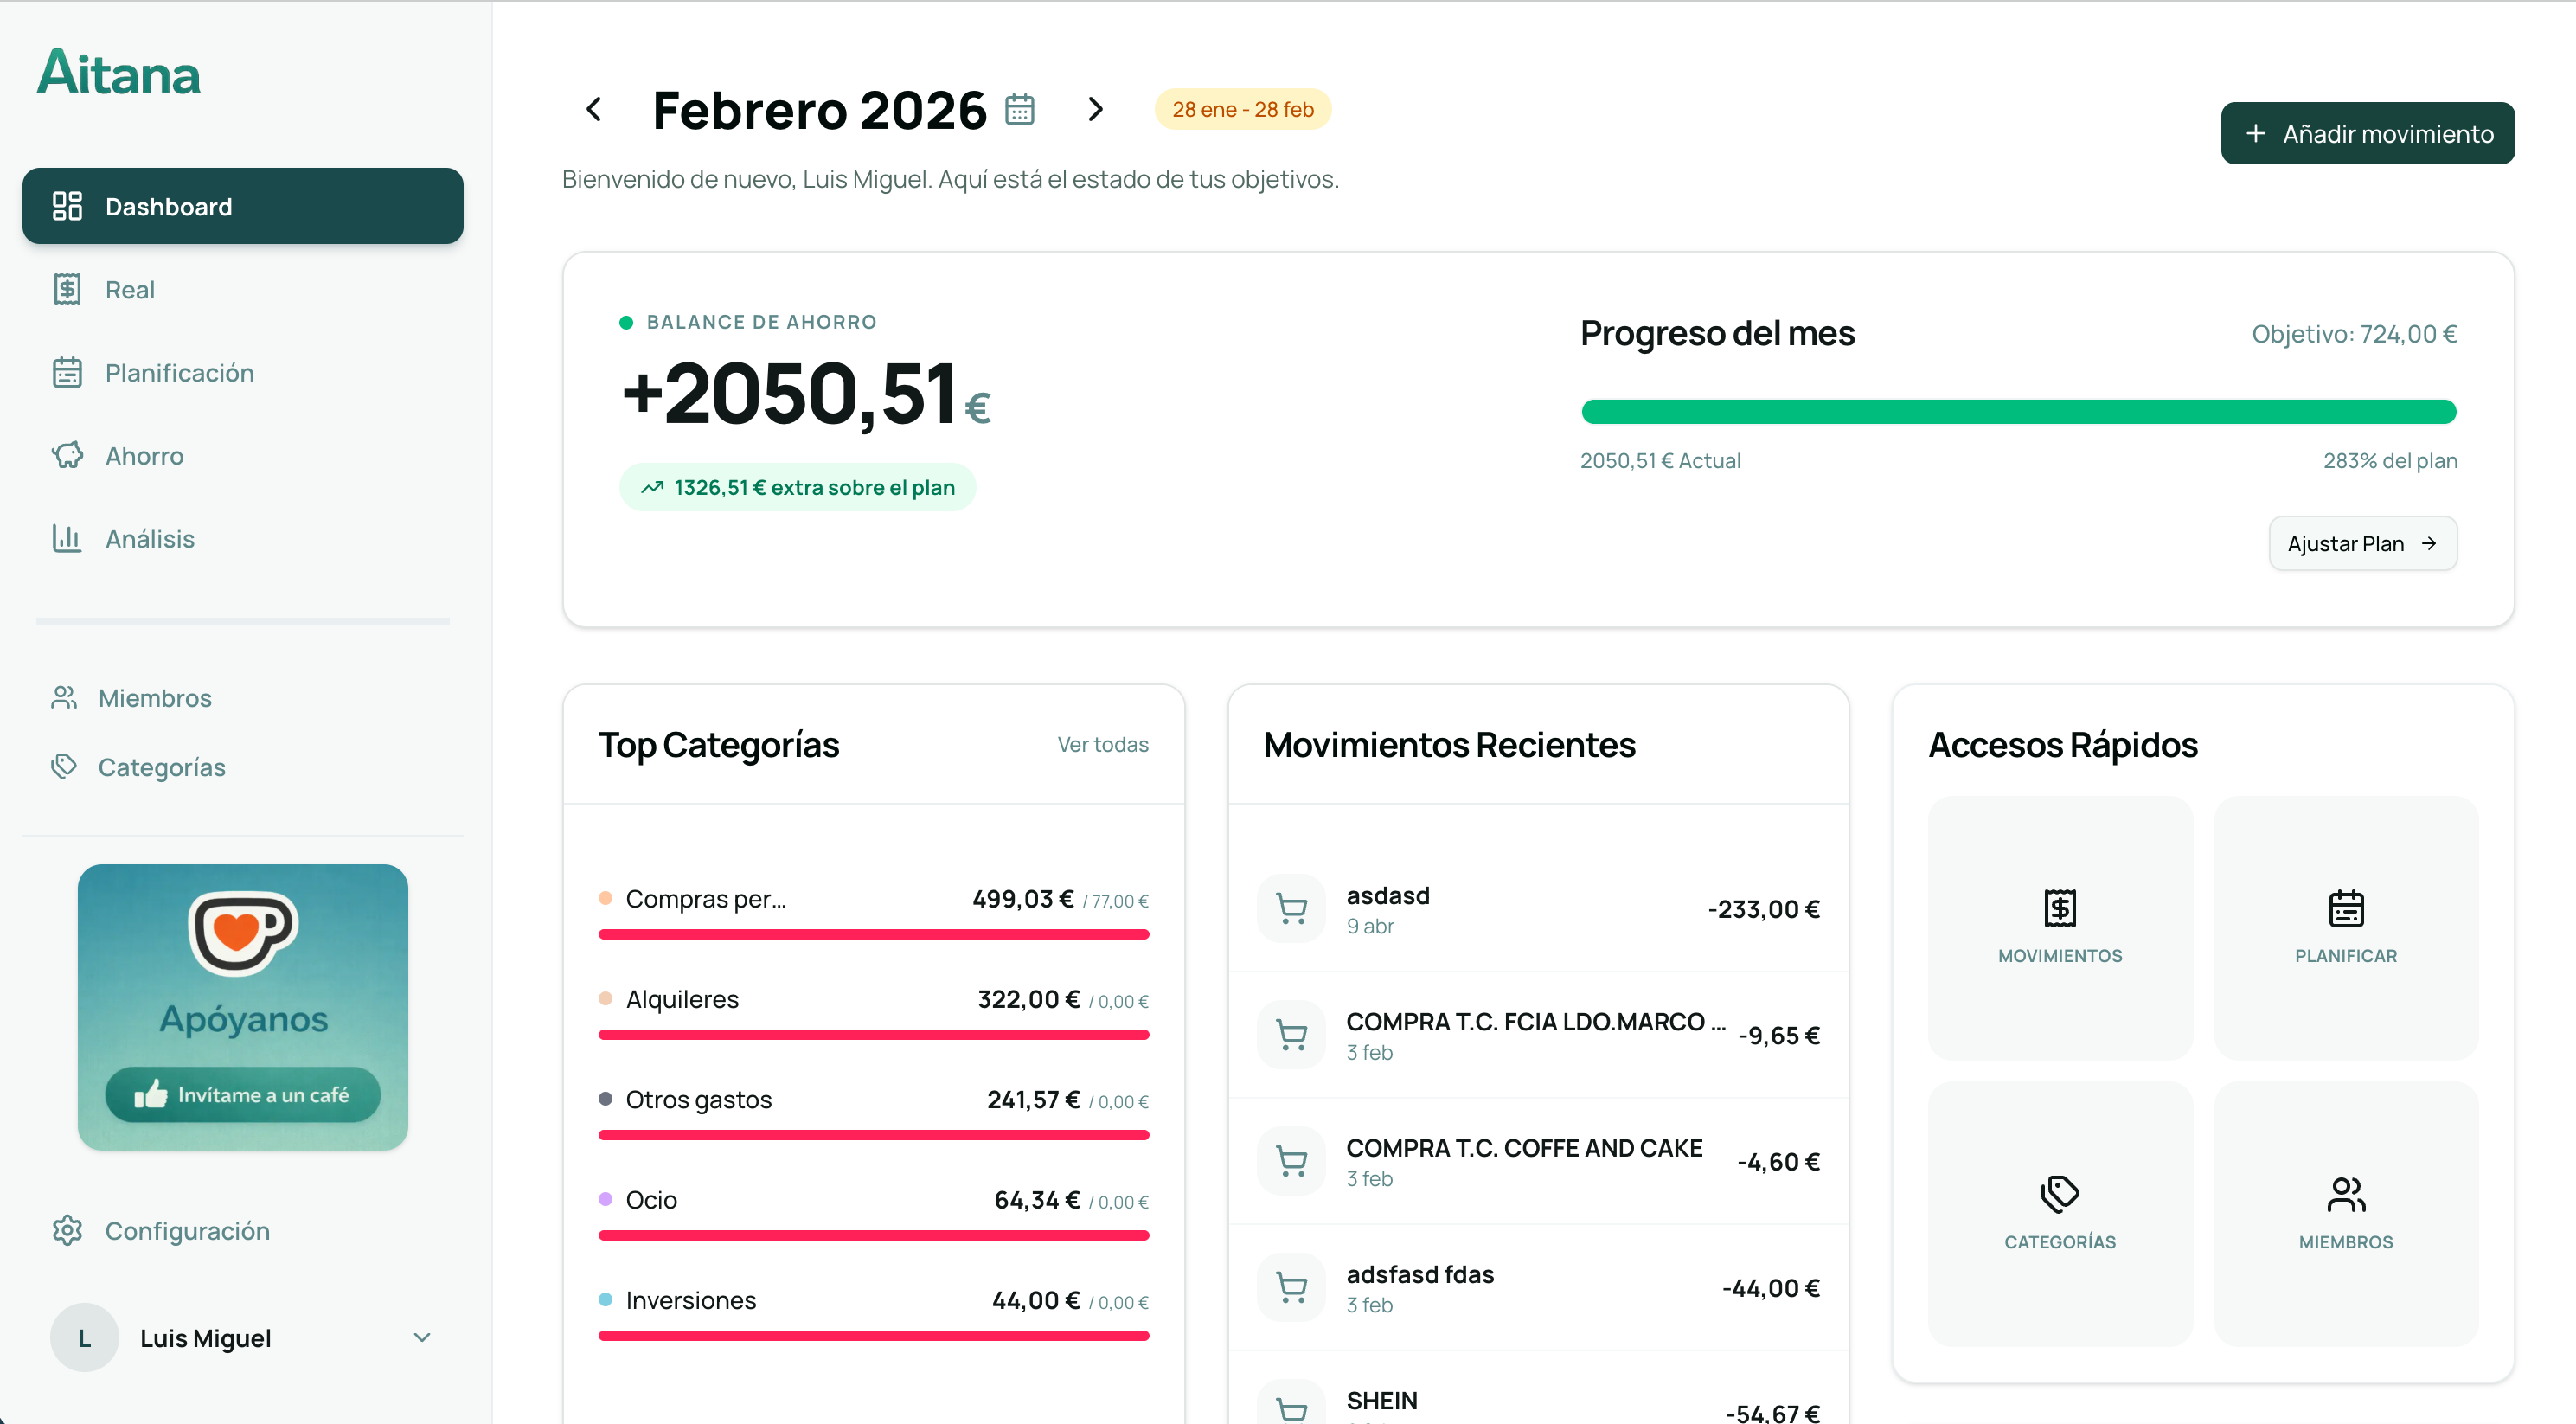Open the Planificar quick access calendar icon

[x=2345, y=908]
